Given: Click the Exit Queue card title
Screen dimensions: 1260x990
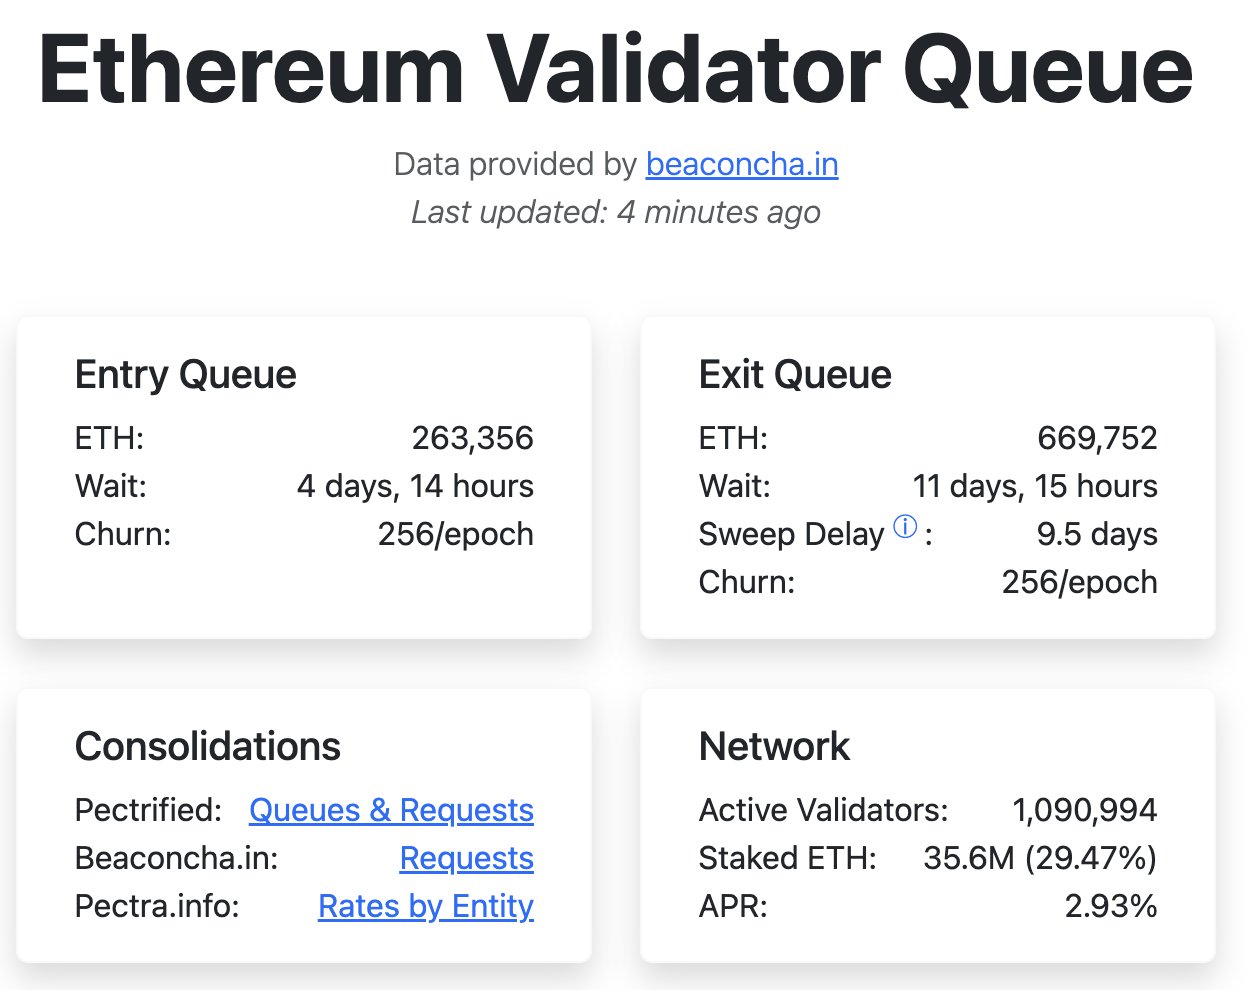Looking at the screenshot, I should [795, 375].
